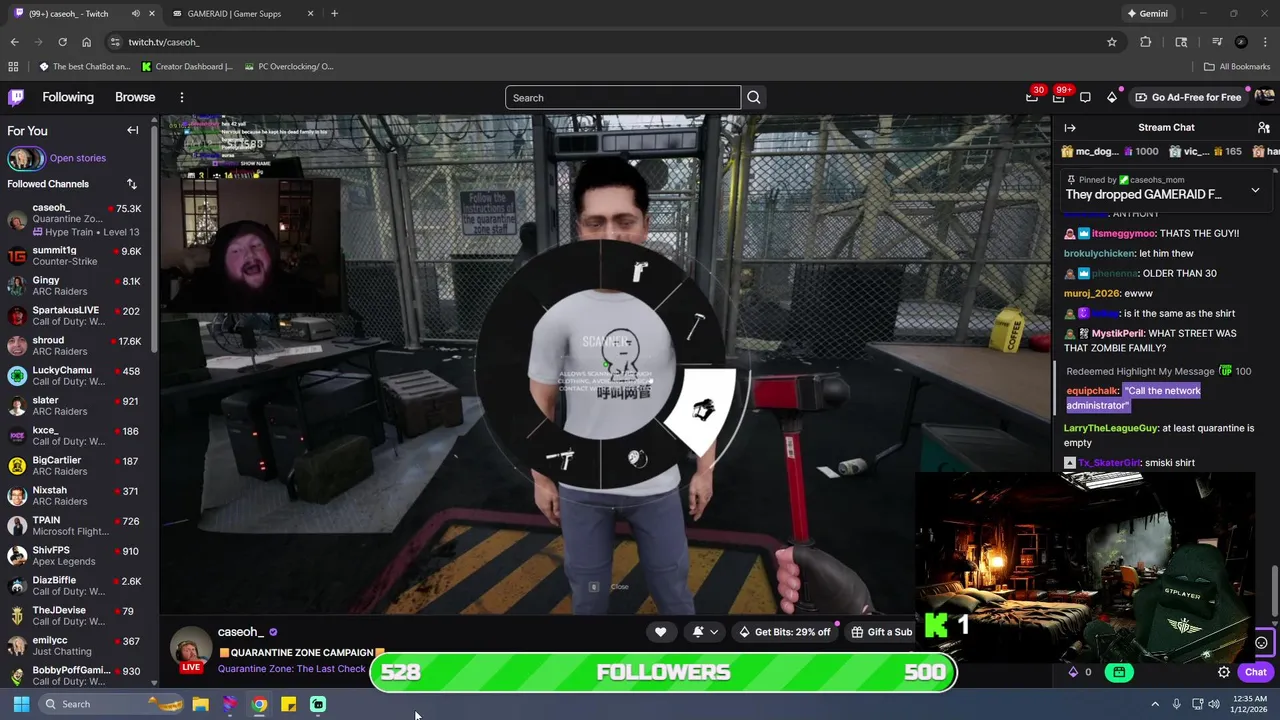
Task: Open PC Overclocking bookmark
Action: [x=288, y=67]
